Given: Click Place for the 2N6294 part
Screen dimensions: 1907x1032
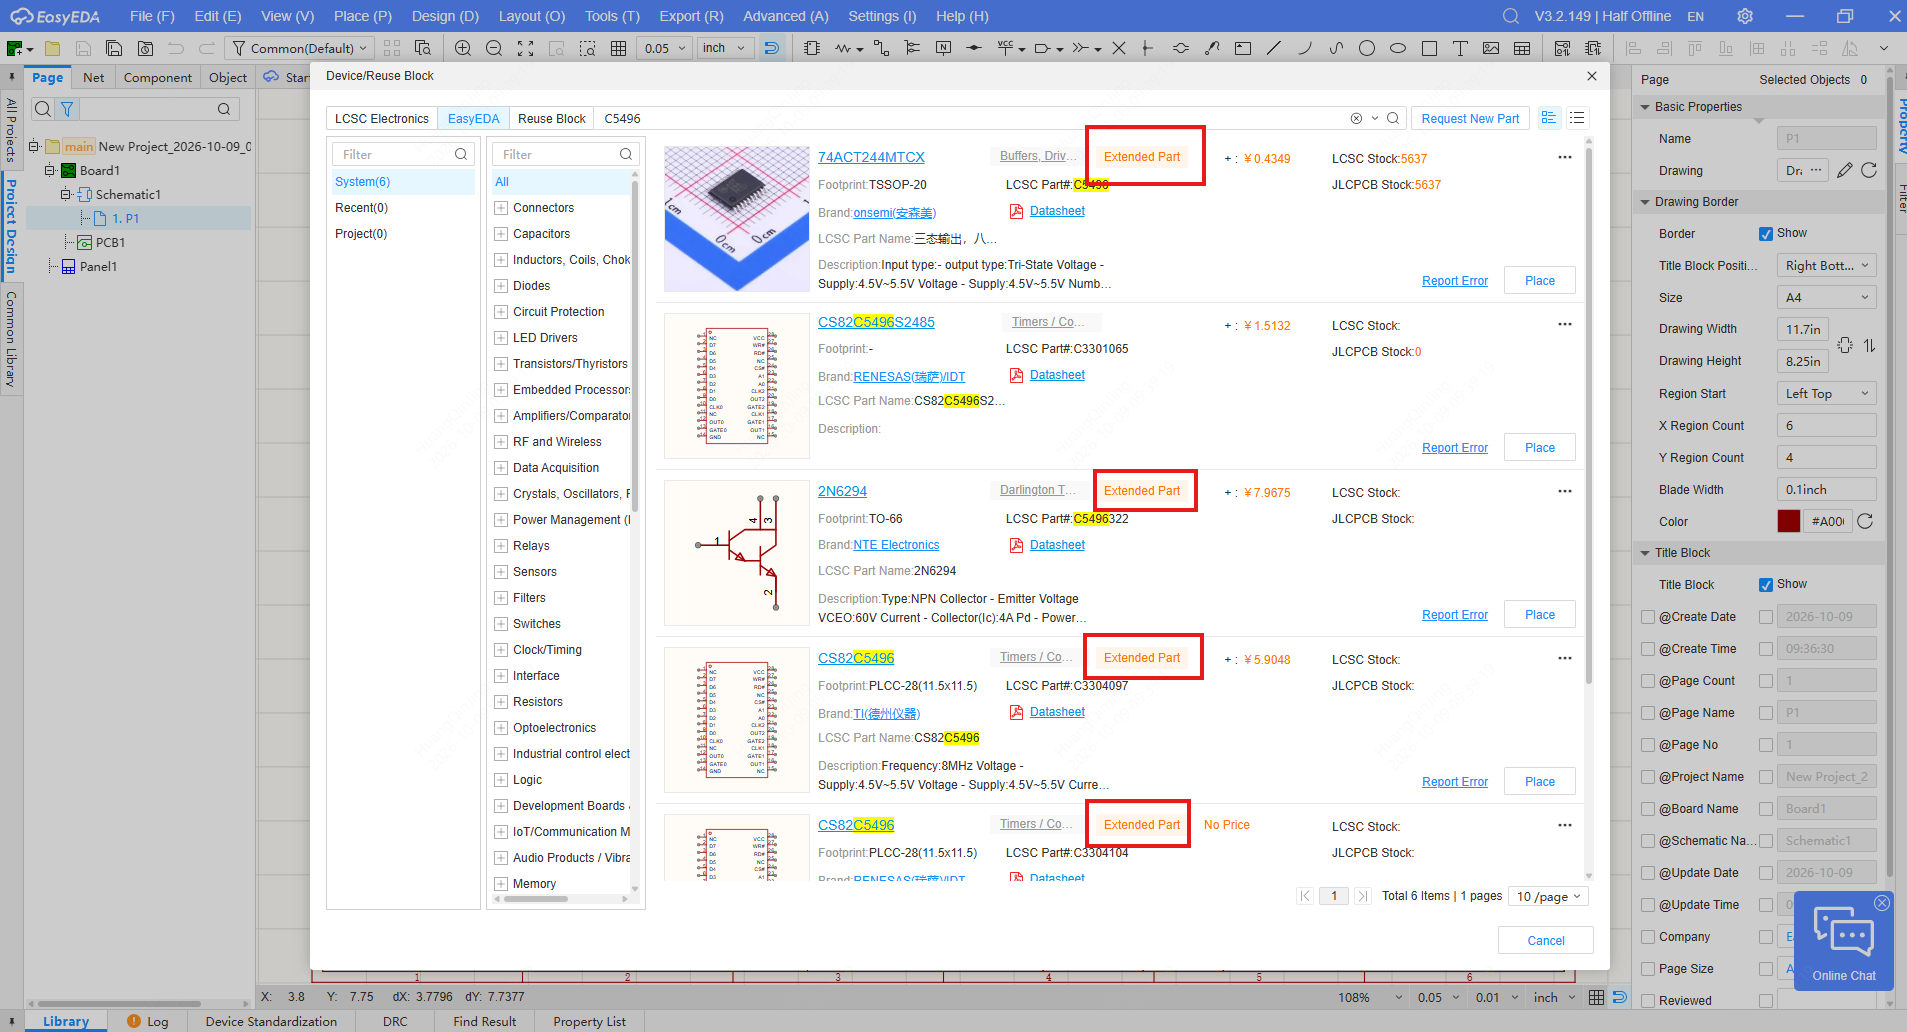Looking at the screenshot, I should [1540, 615].
